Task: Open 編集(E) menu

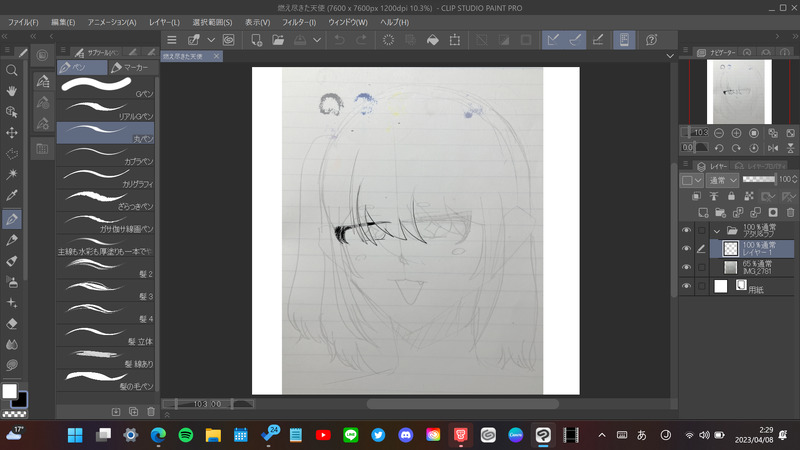Action: 63,22
